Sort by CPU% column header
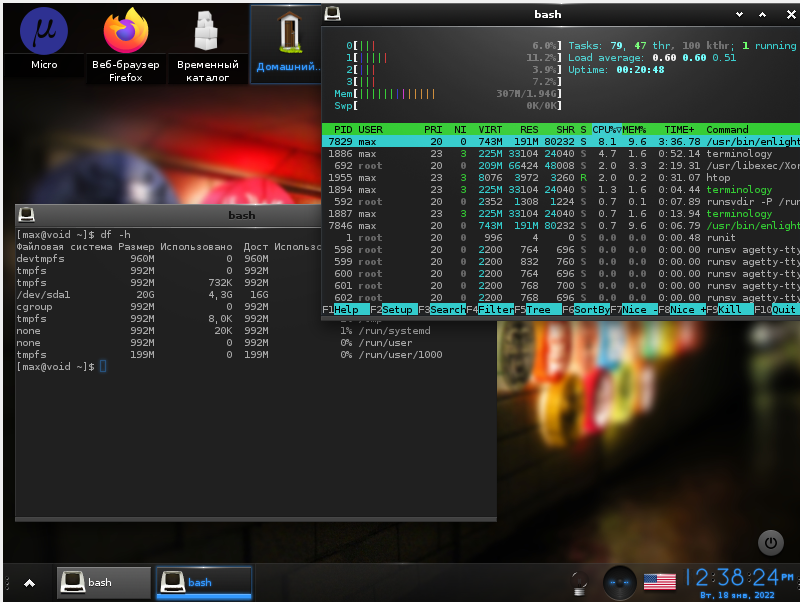The image size is (800, 602). pyautogui.click(x=607, y=130)
